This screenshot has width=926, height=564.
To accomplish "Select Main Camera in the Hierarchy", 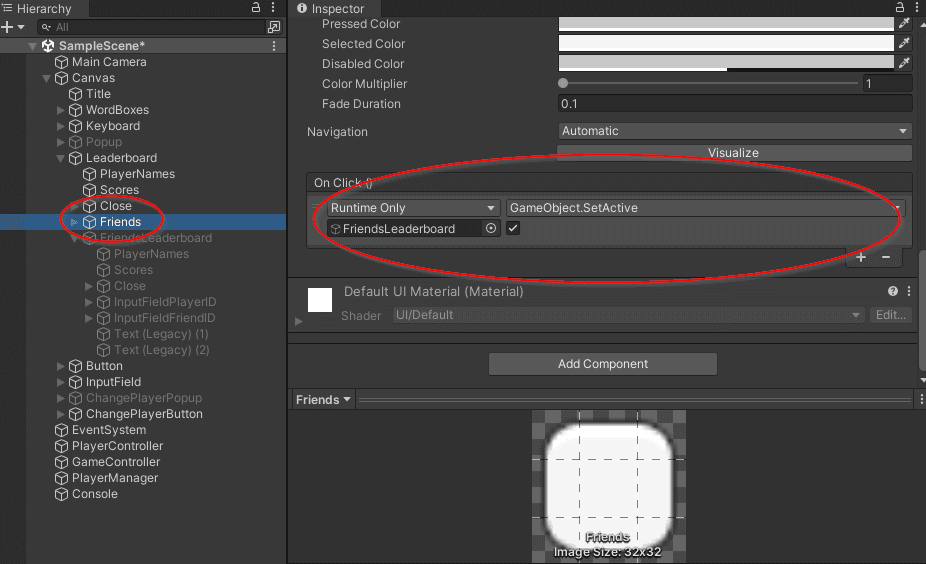I will (x=108, y=62).
